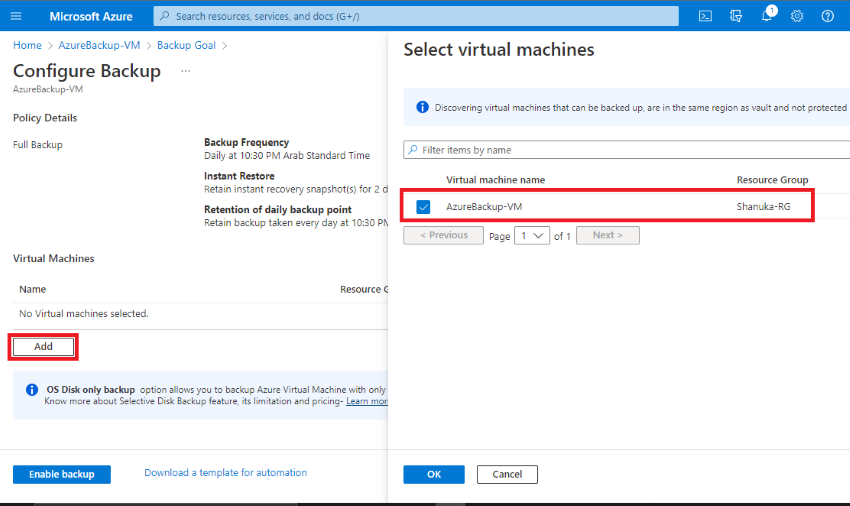
Task: Launch Cloud Shell from the top bar
Action: [705, 16]
